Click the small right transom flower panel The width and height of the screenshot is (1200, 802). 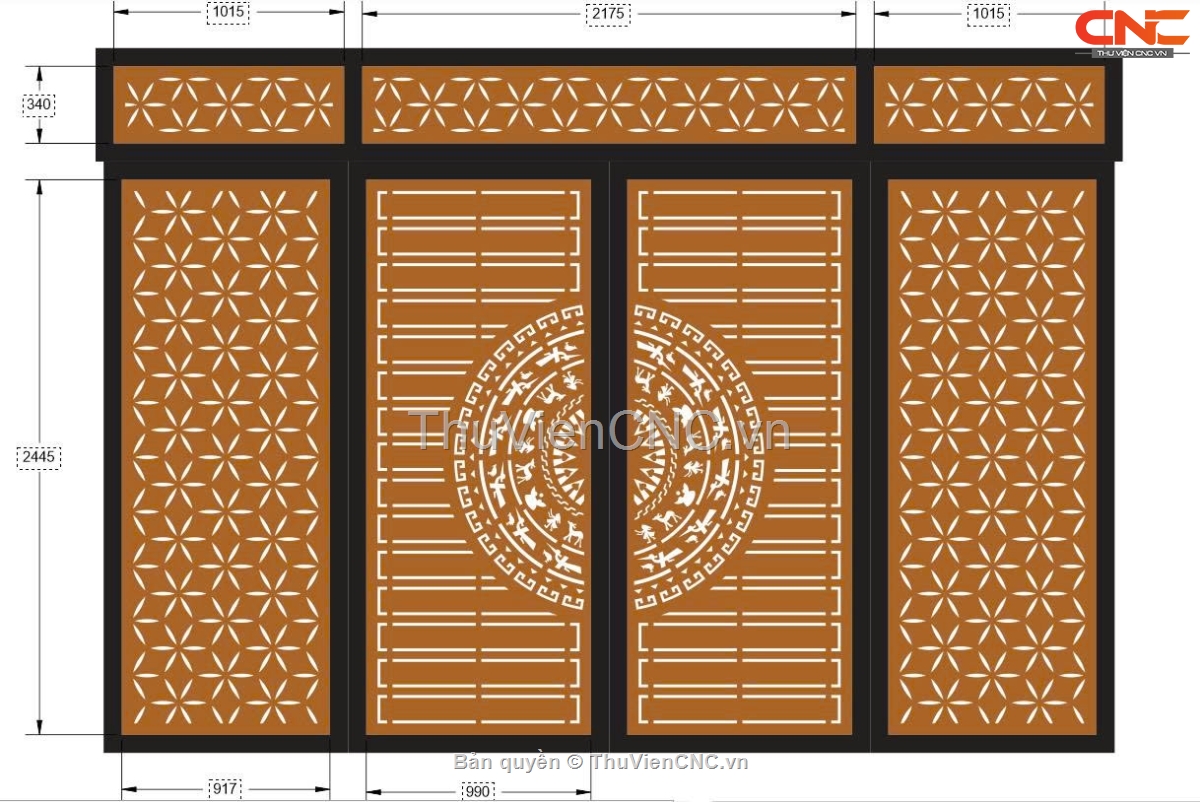989,105
